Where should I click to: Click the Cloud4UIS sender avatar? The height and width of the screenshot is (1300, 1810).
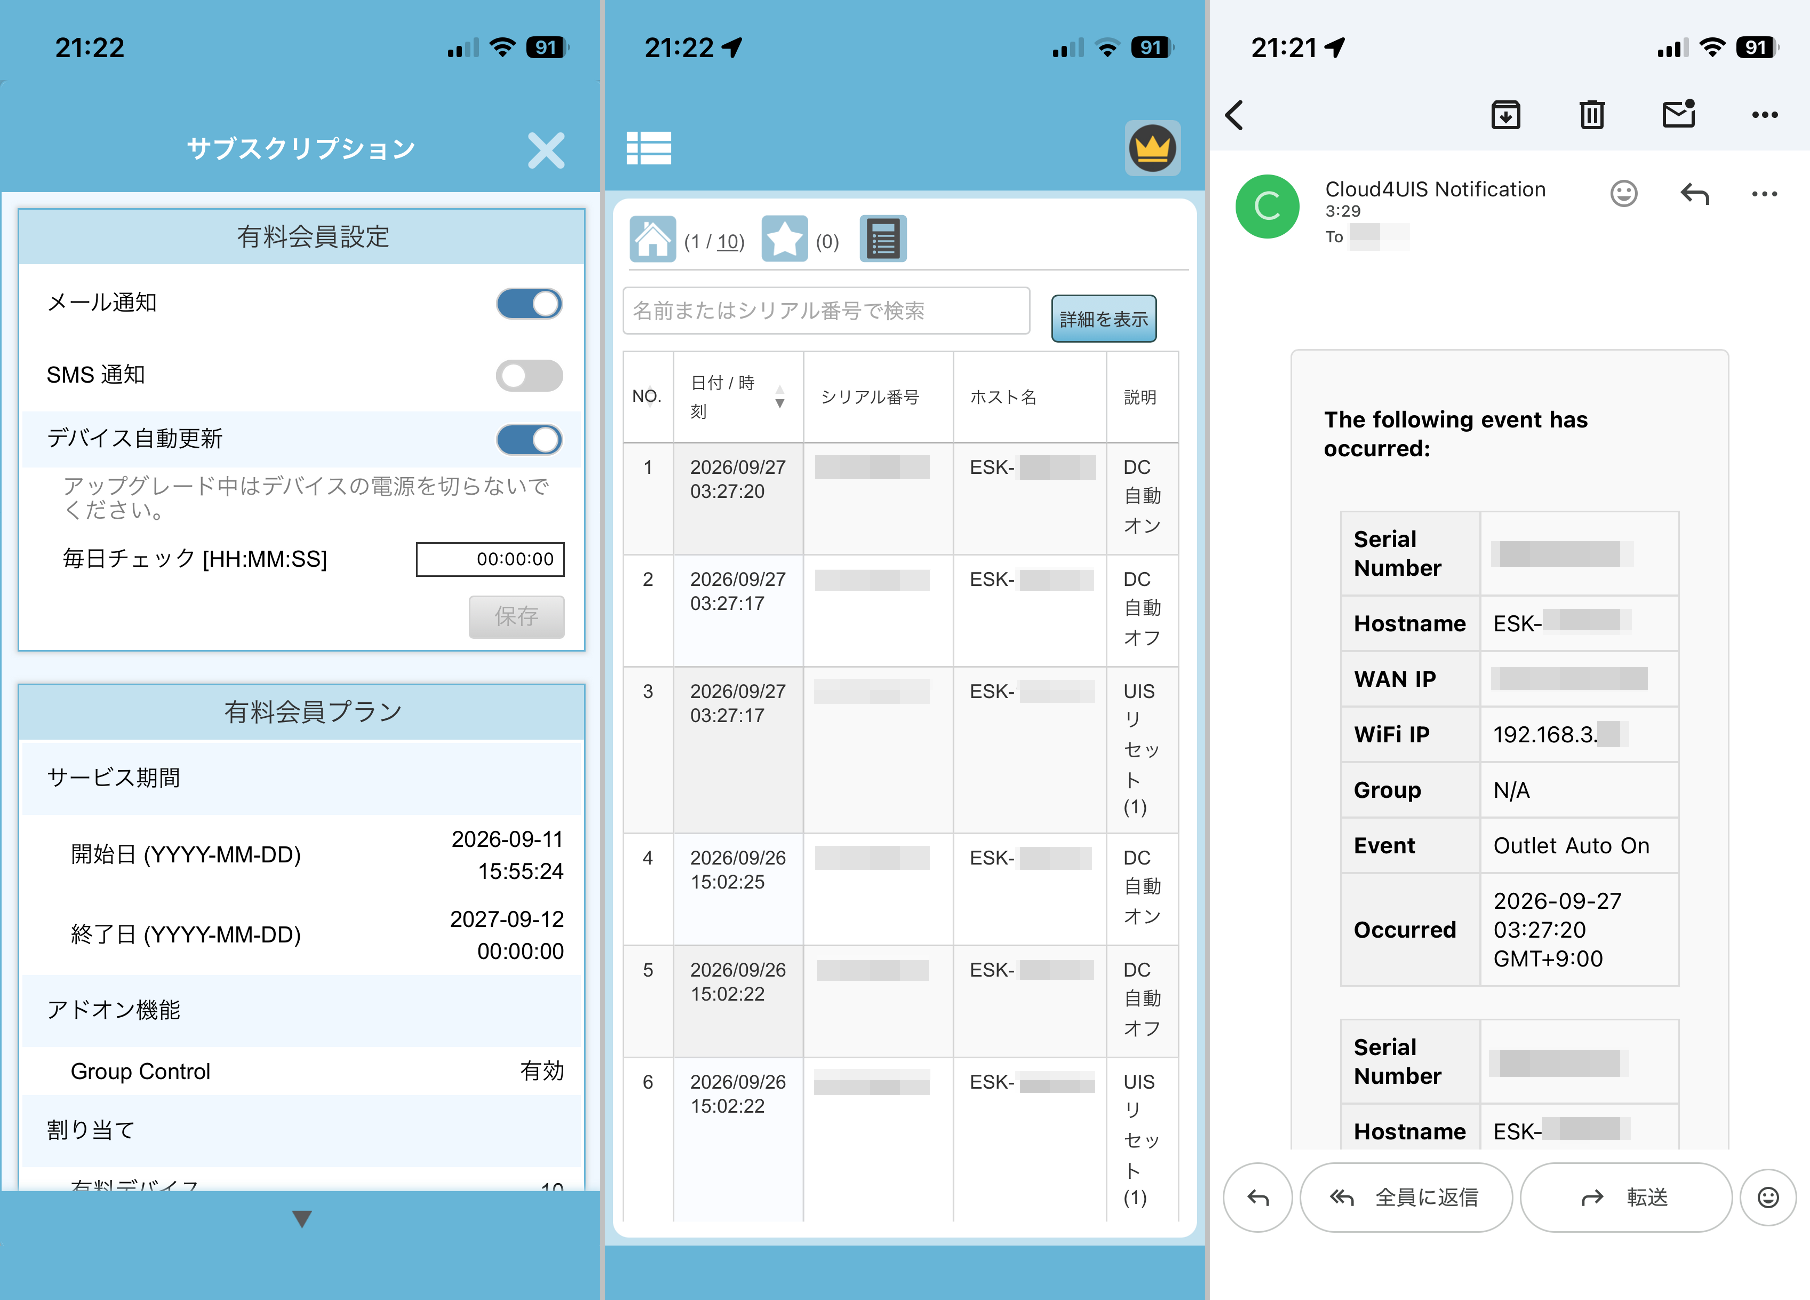click(1267, 207)
